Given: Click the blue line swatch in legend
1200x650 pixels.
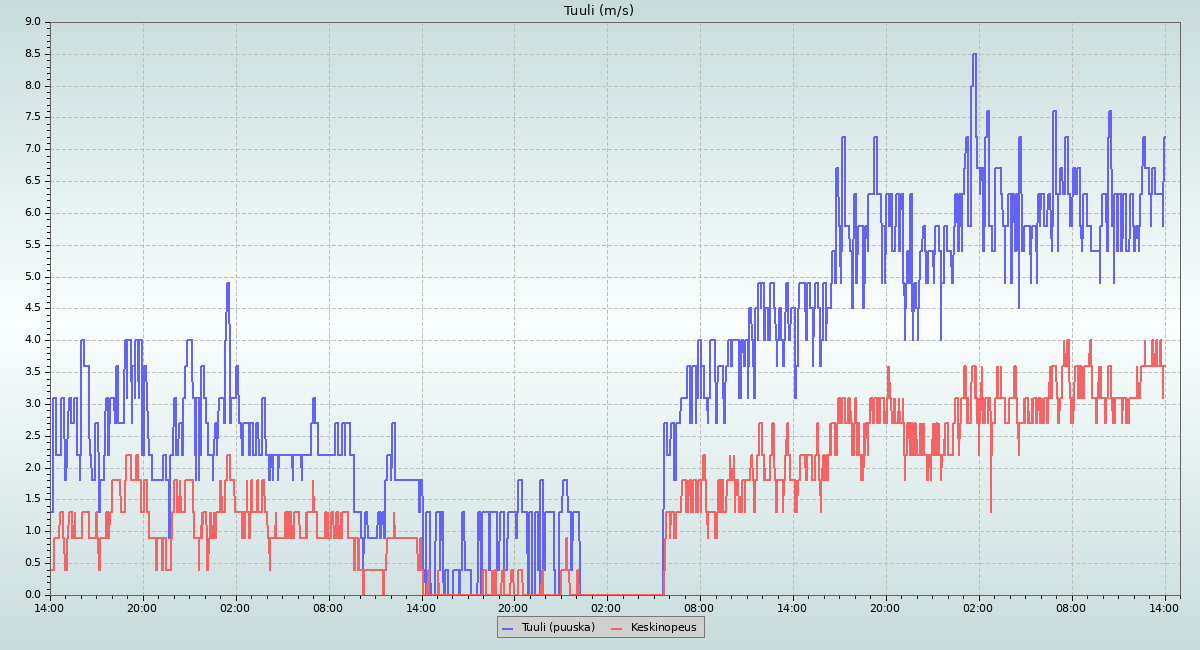Looking at the screenshot, I should coord(507,628).
